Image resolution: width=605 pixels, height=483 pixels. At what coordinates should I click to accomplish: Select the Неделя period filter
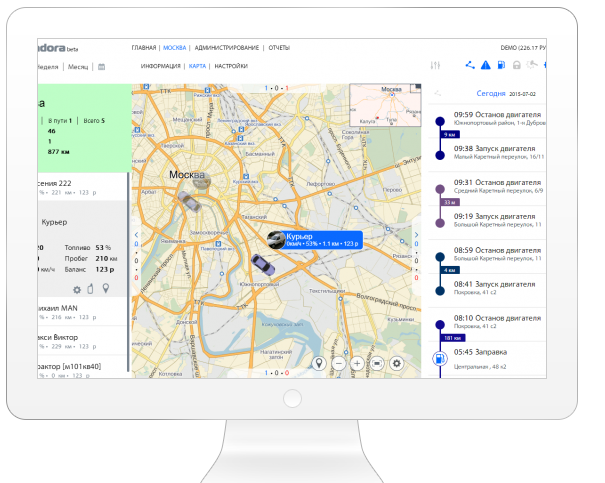tap(48, 67)
